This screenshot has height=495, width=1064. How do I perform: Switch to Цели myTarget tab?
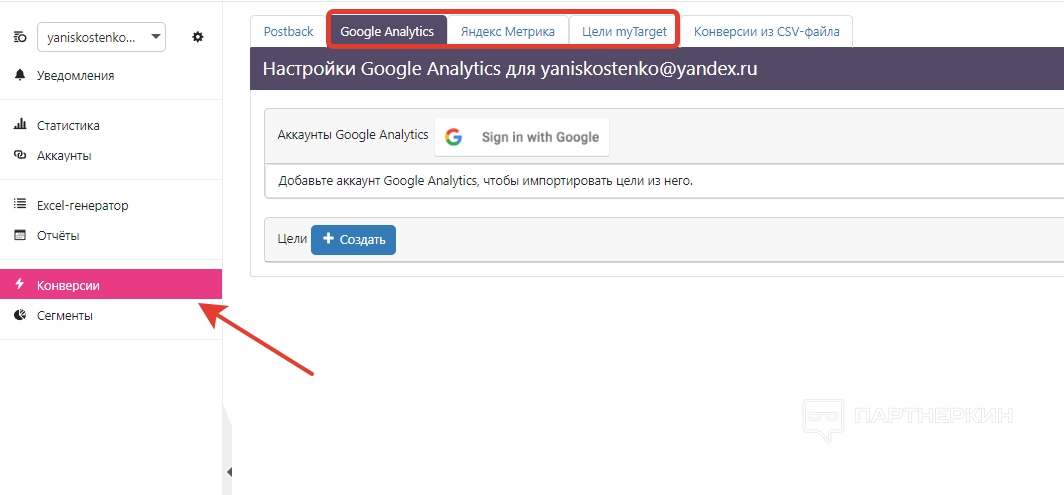[624, 31]
